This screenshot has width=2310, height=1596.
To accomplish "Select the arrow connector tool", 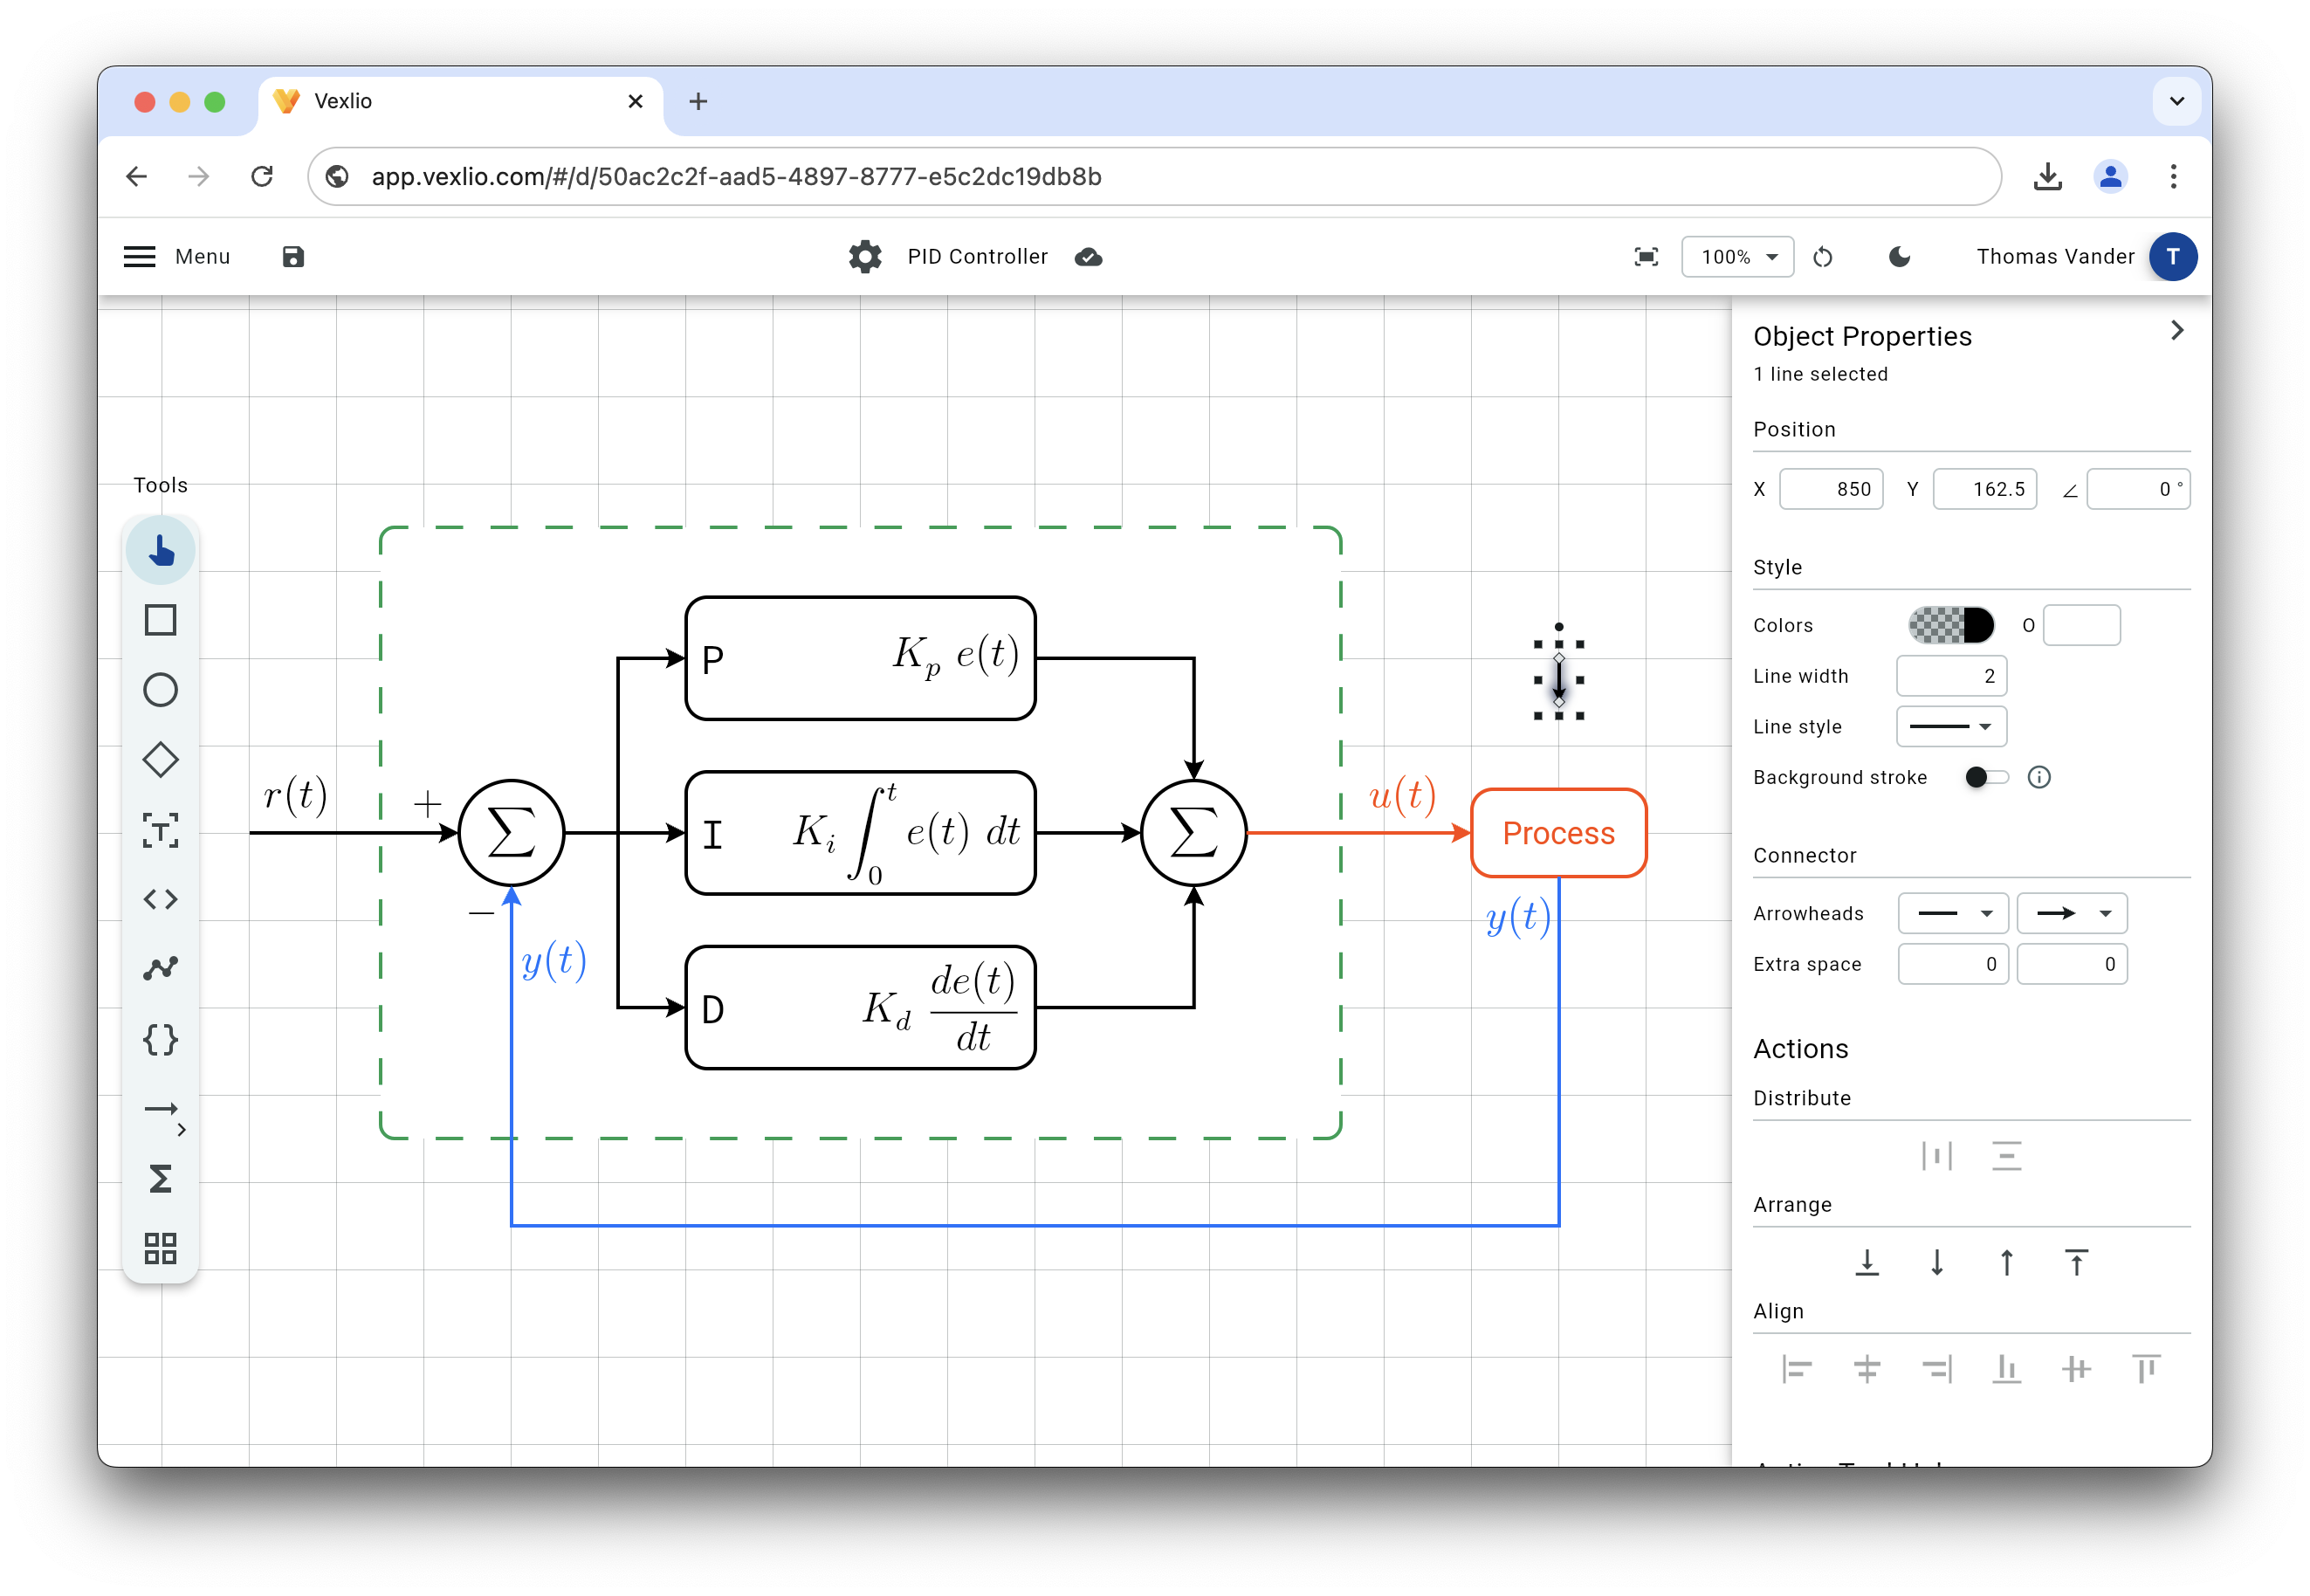I will pyautogui.click(x=160, y=1109).
